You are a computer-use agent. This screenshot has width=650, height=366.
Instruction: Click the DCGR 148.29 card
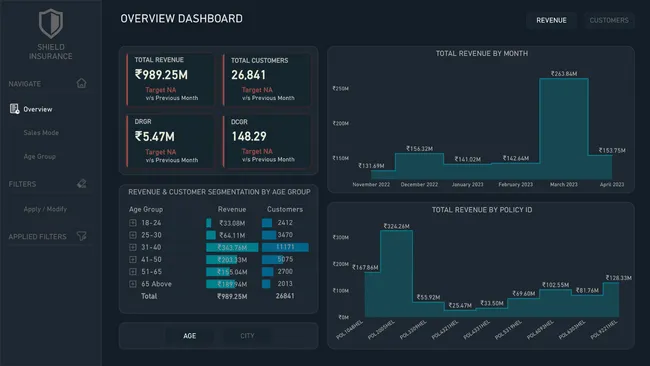point(267,141)
